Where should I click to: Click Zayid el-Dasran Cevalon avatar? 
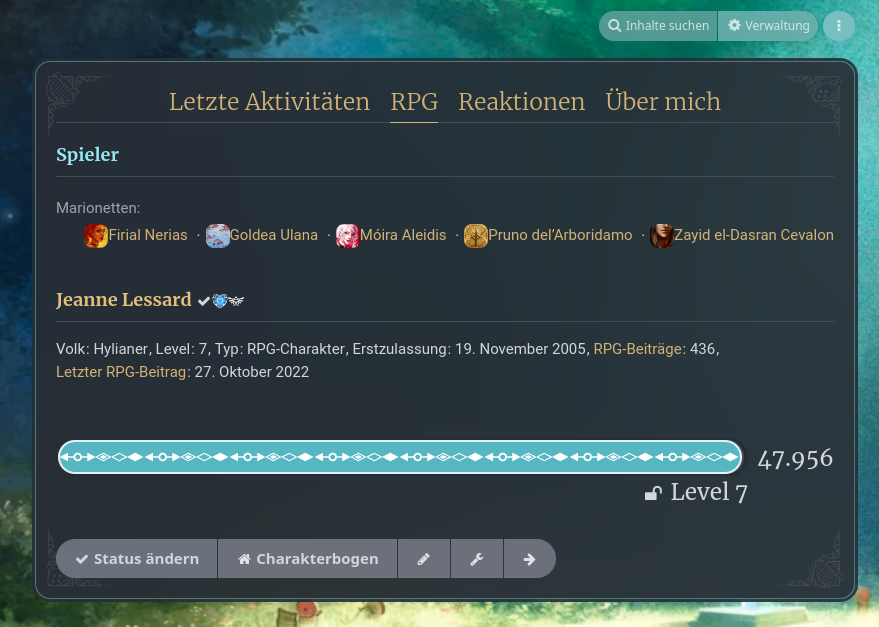pos(661,236)
